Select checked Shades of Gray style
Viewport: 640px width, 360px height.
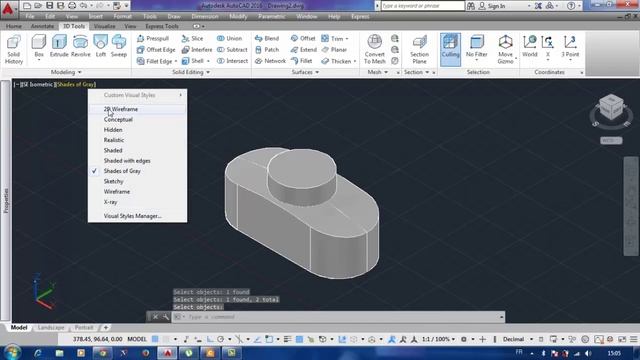[138, 171]
